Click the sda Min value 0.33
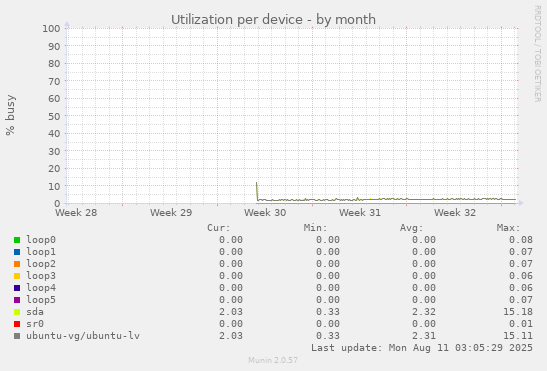 (328, 312)
